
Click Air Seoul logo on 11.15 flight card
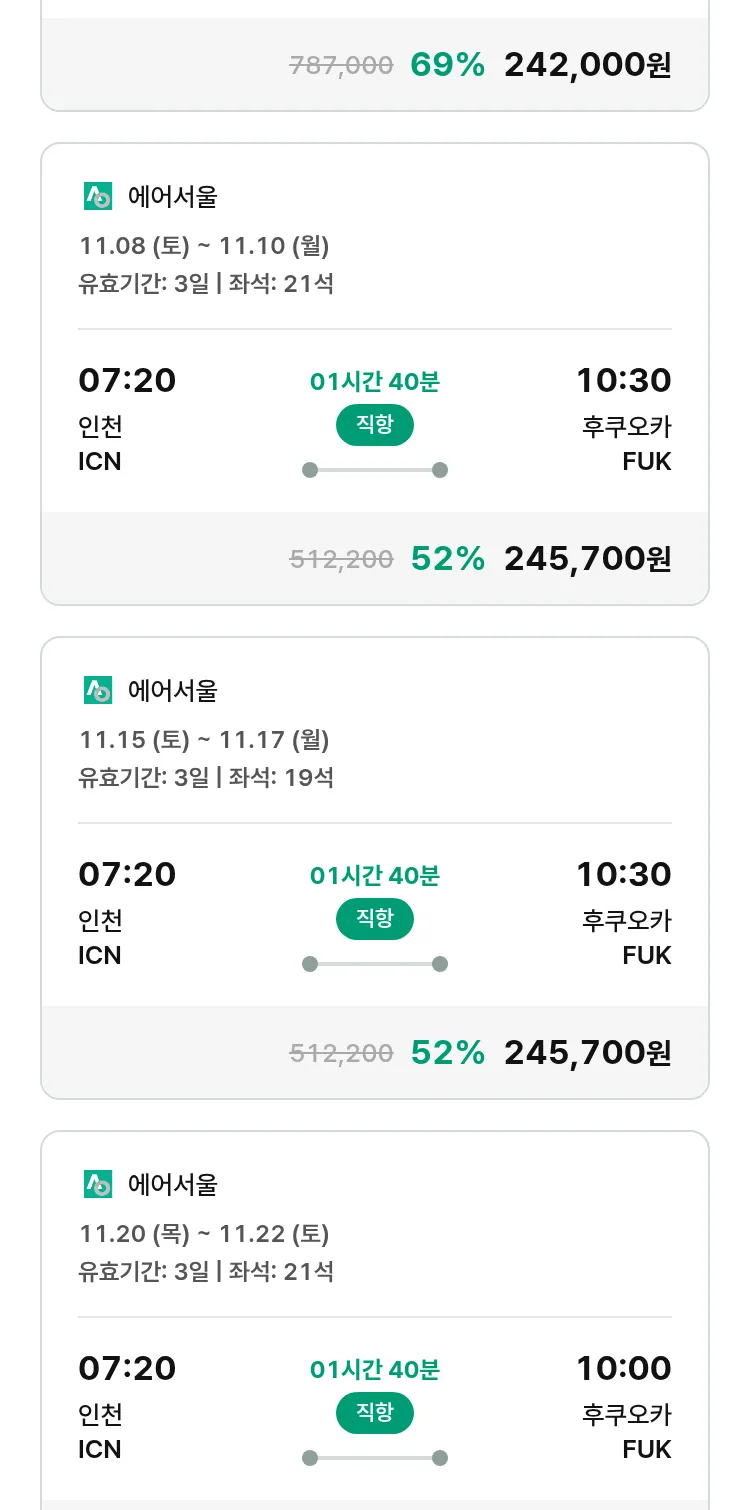pos(98,690)
